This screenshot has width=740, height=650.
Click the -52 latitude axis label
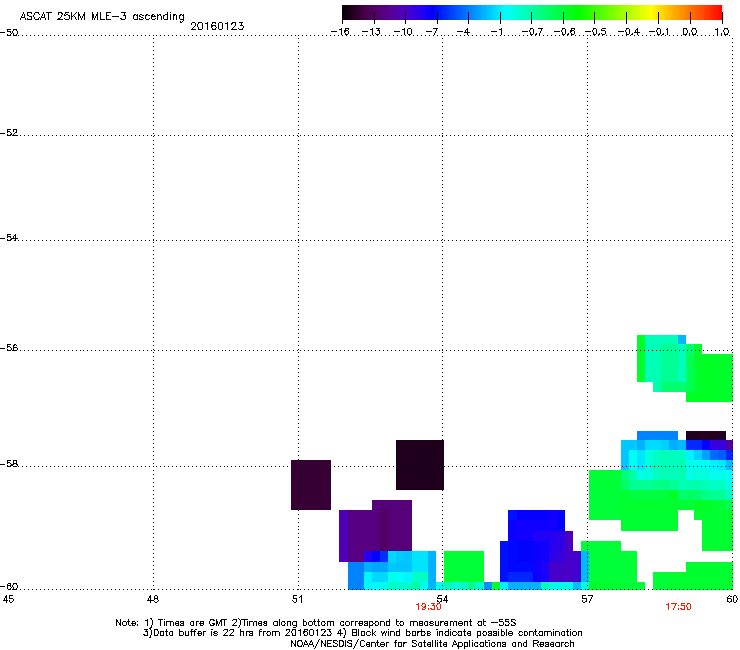(x=9, y=133)
